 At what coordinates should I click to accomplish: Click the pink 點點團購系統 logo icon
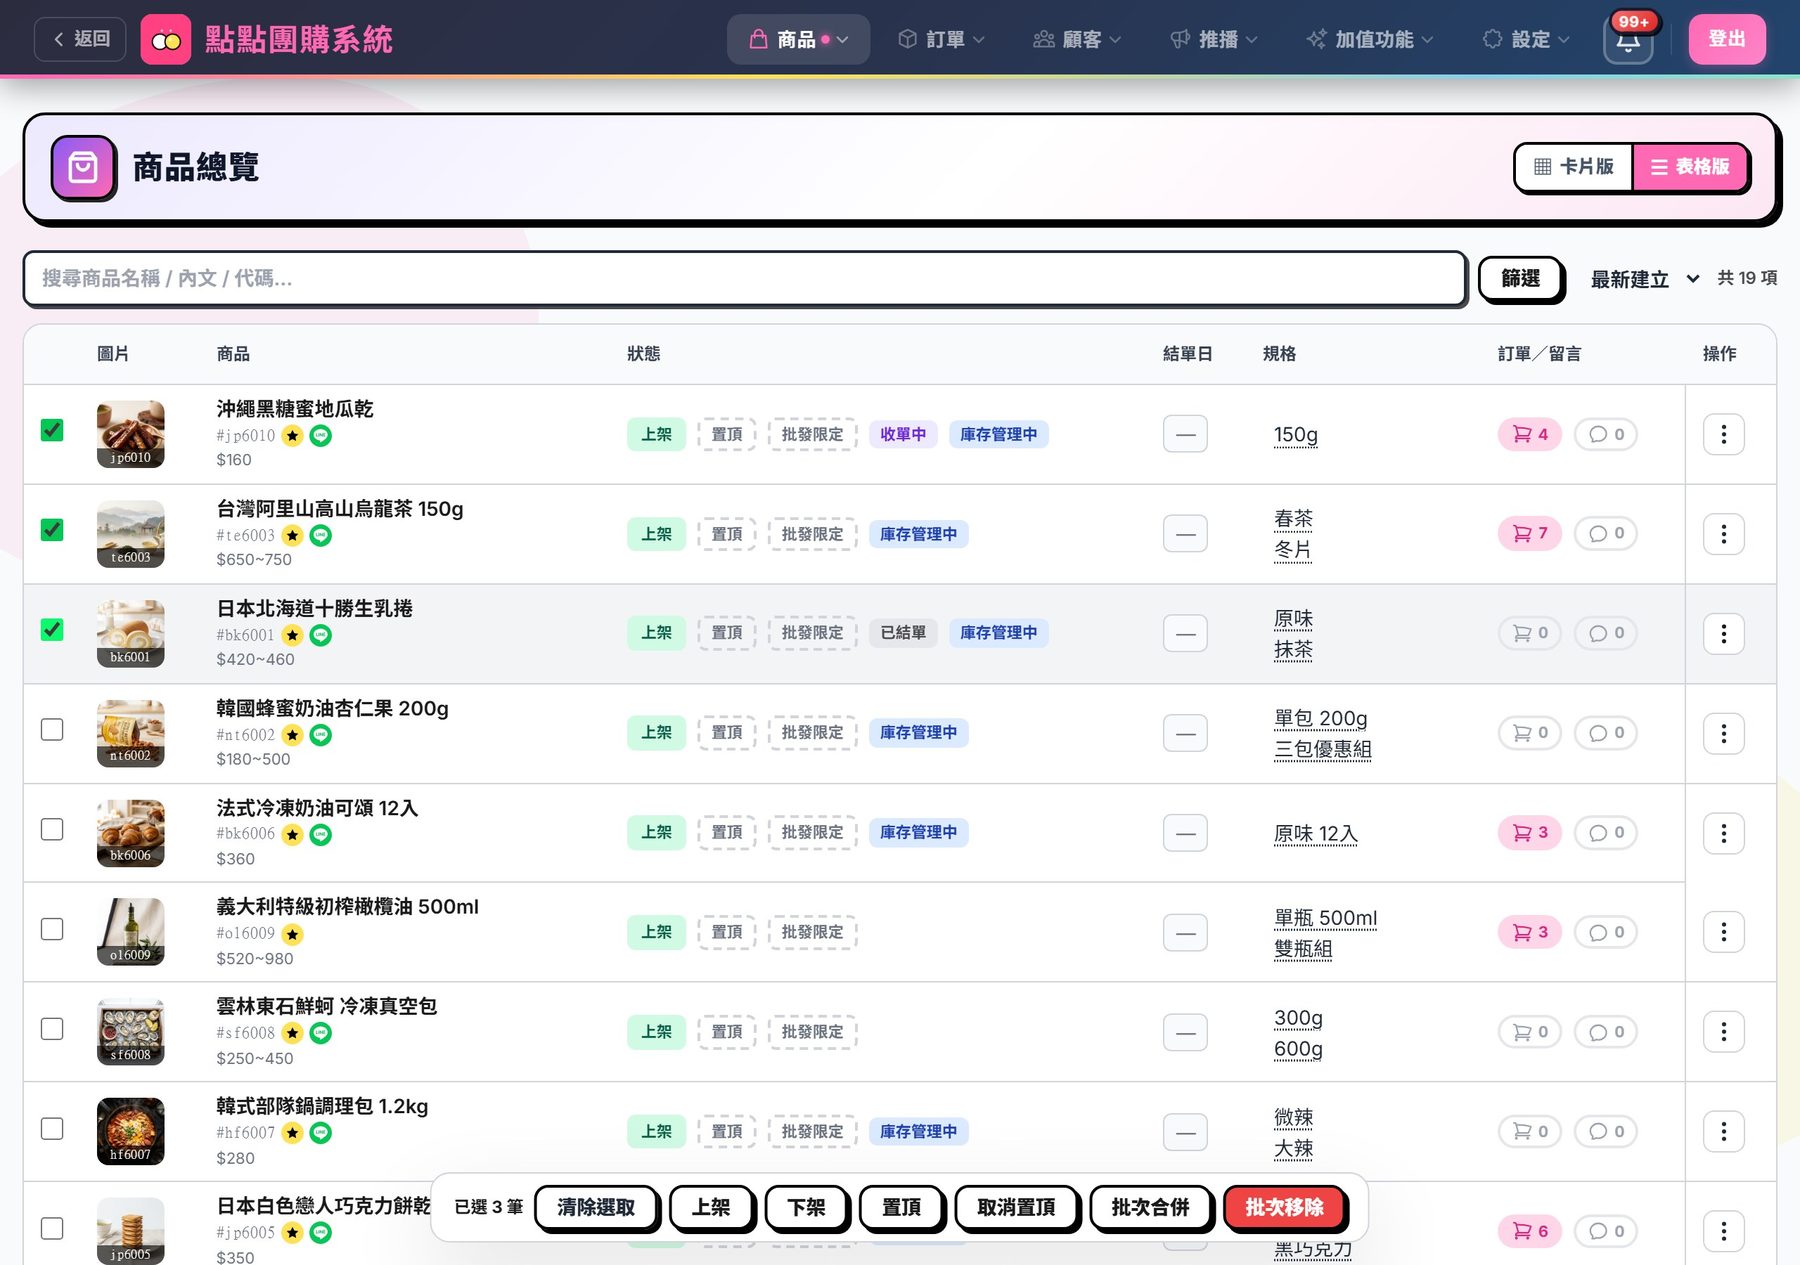point(166,40)
